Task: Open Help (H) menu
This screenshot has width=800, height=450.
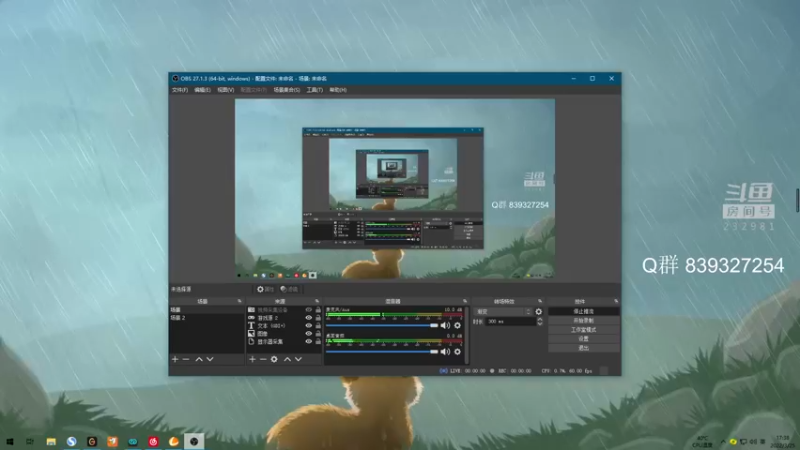Action: (x=338, y=90)
